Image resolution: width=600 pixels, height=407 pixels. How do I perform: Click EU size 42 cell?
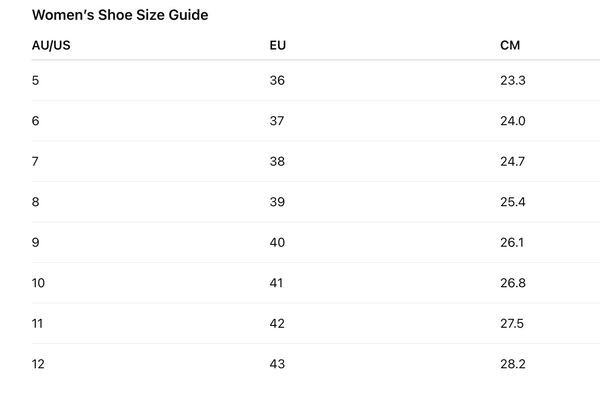pos(277,324)
